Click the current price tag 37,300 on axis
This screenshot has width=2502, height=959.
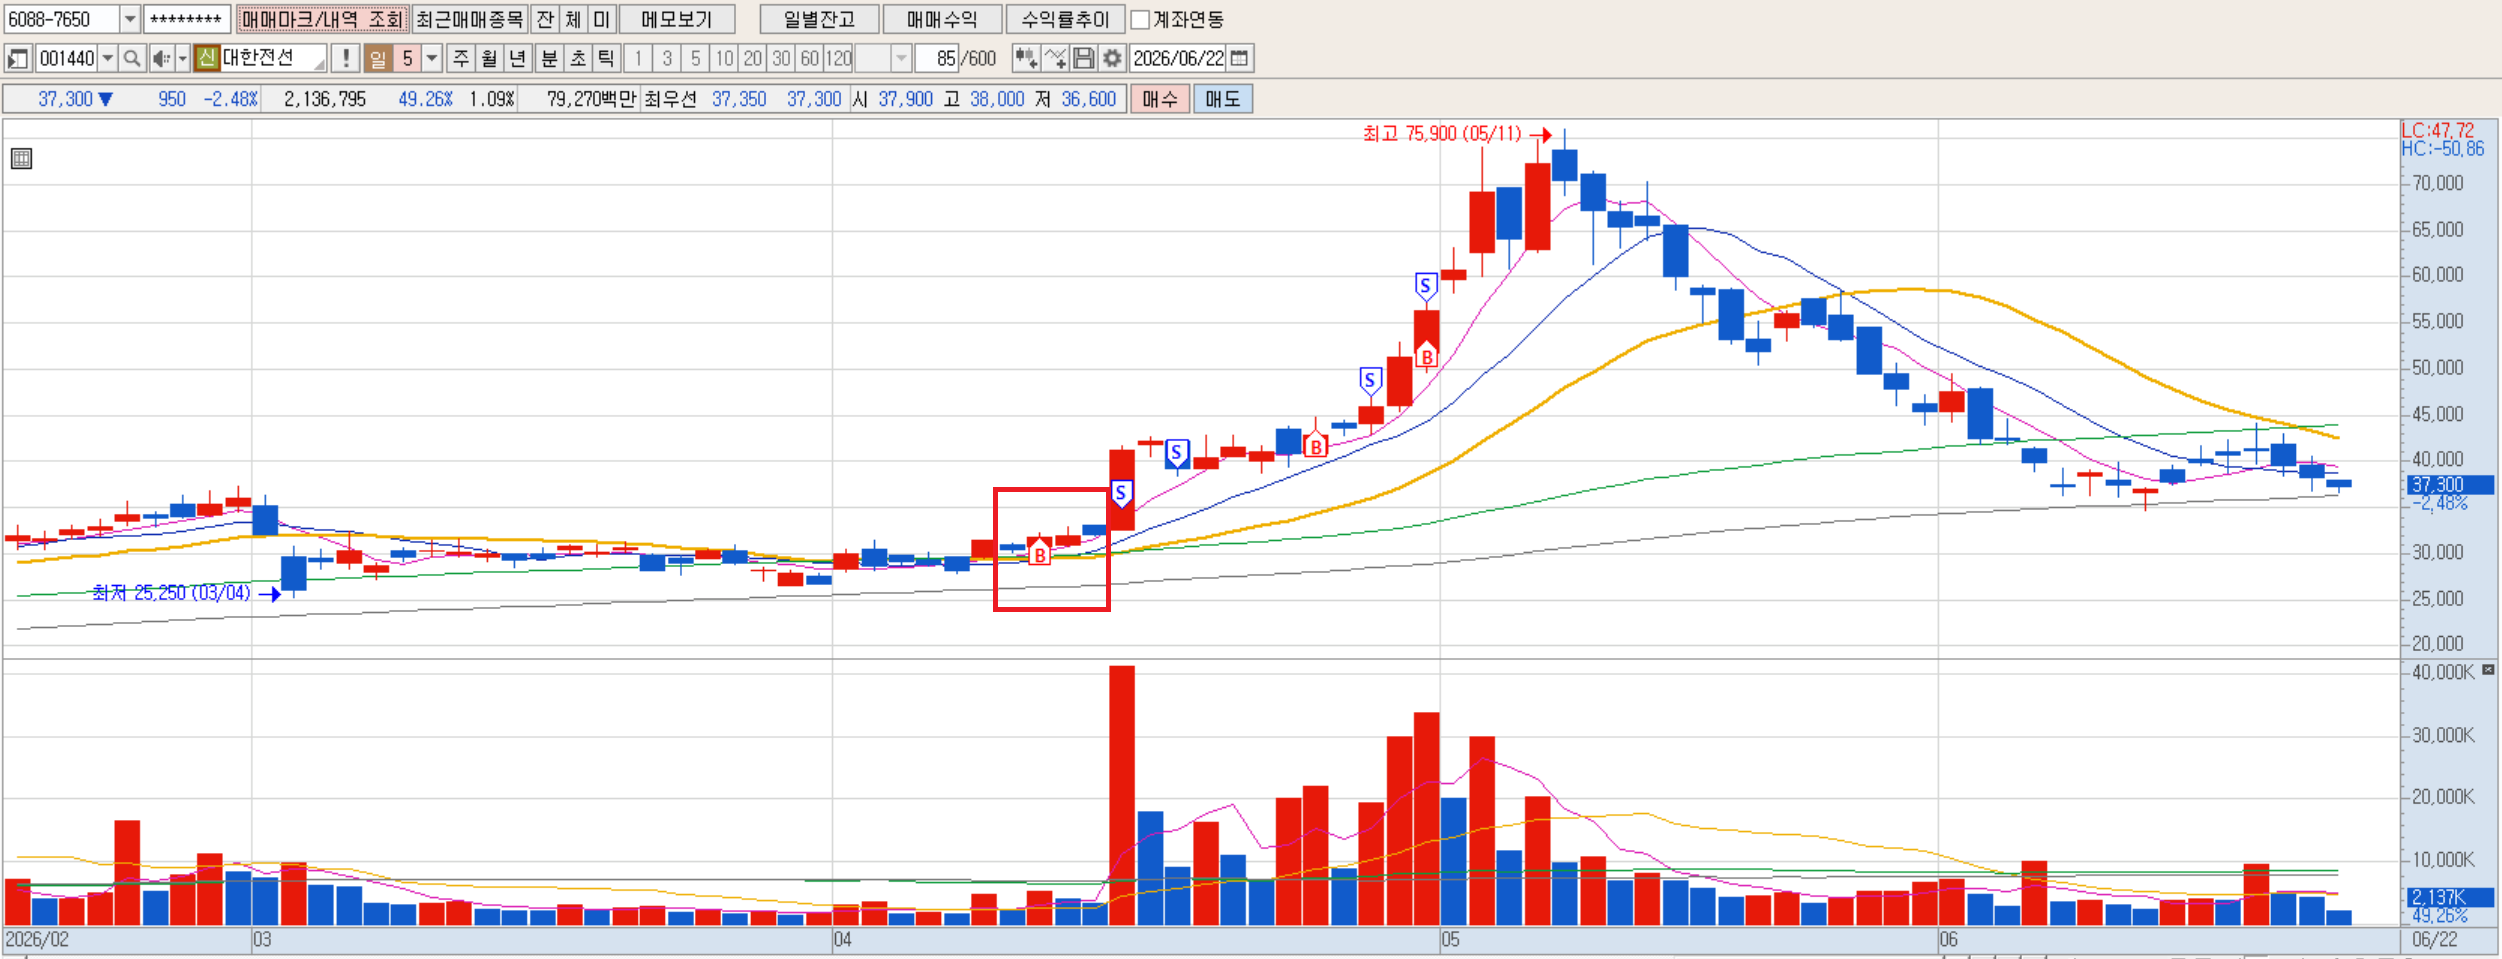pyautogui.click(x=2450, y=485)
